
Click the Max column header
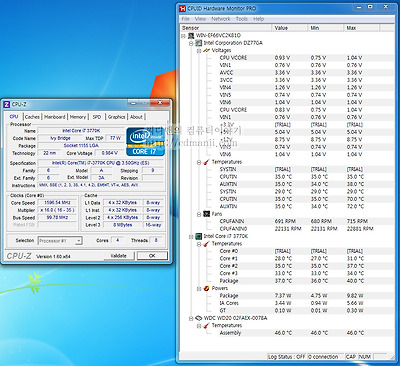(362, 28)
